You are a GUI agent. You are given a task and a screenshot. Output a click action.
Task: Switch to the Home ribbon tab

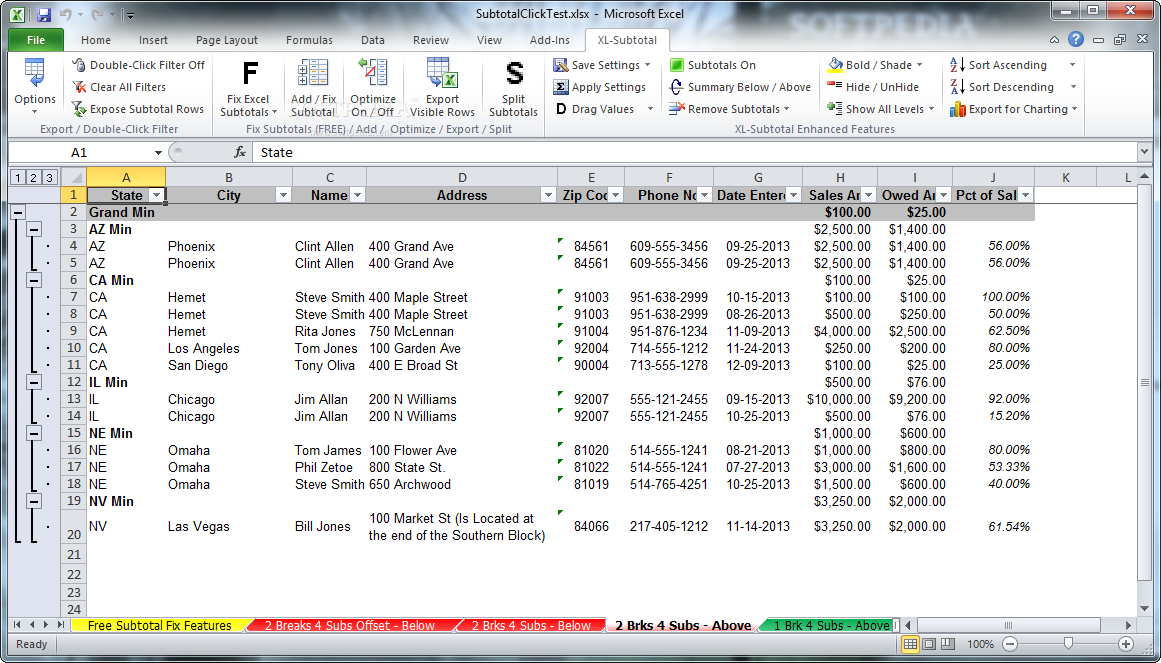[96, 40]
